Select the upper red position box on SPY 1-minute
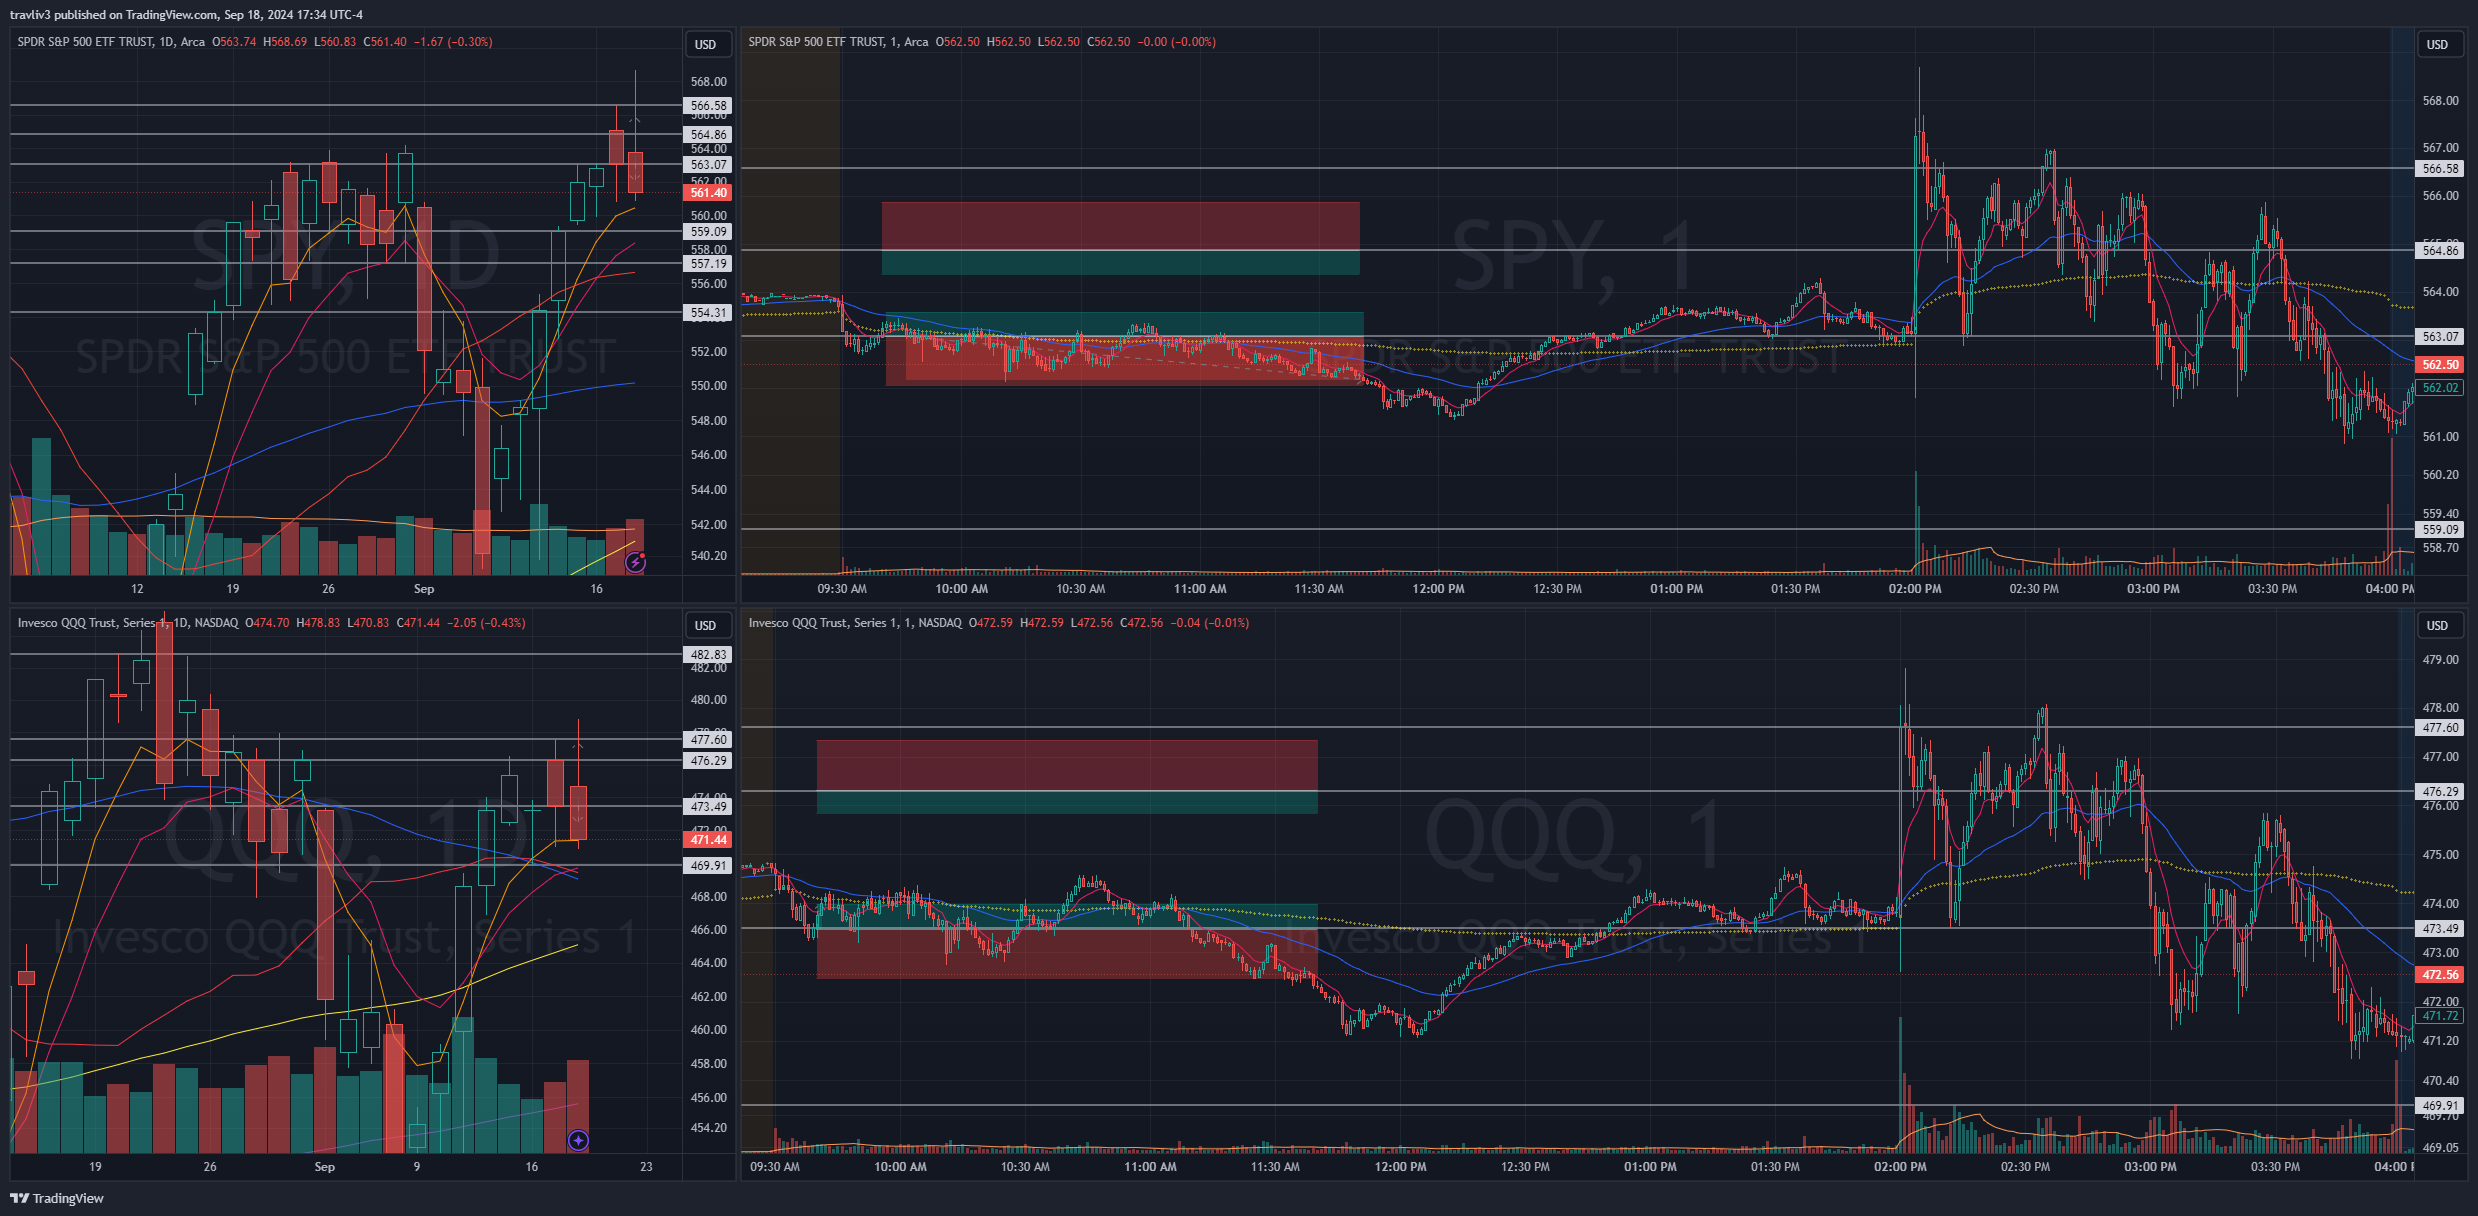This screenshot has width=2478, height=1216. coord(1120,226)
